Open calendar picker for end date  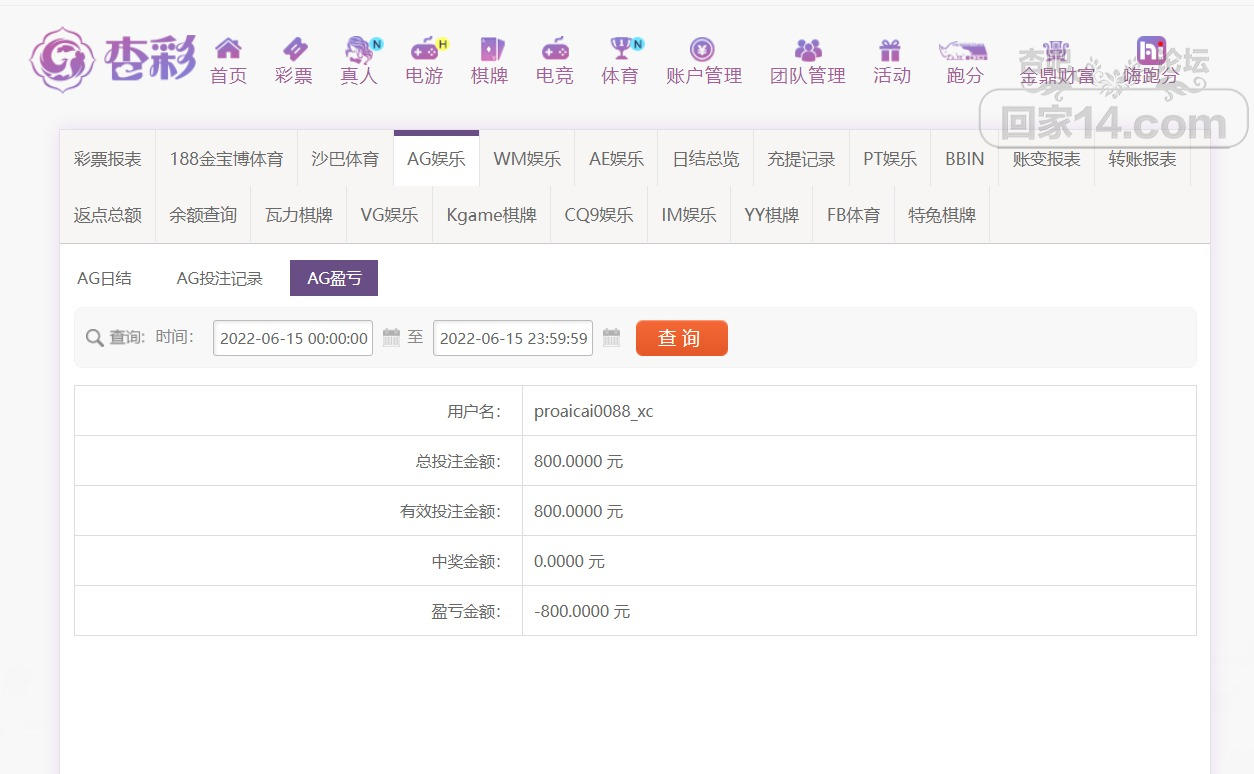[611, 338]
